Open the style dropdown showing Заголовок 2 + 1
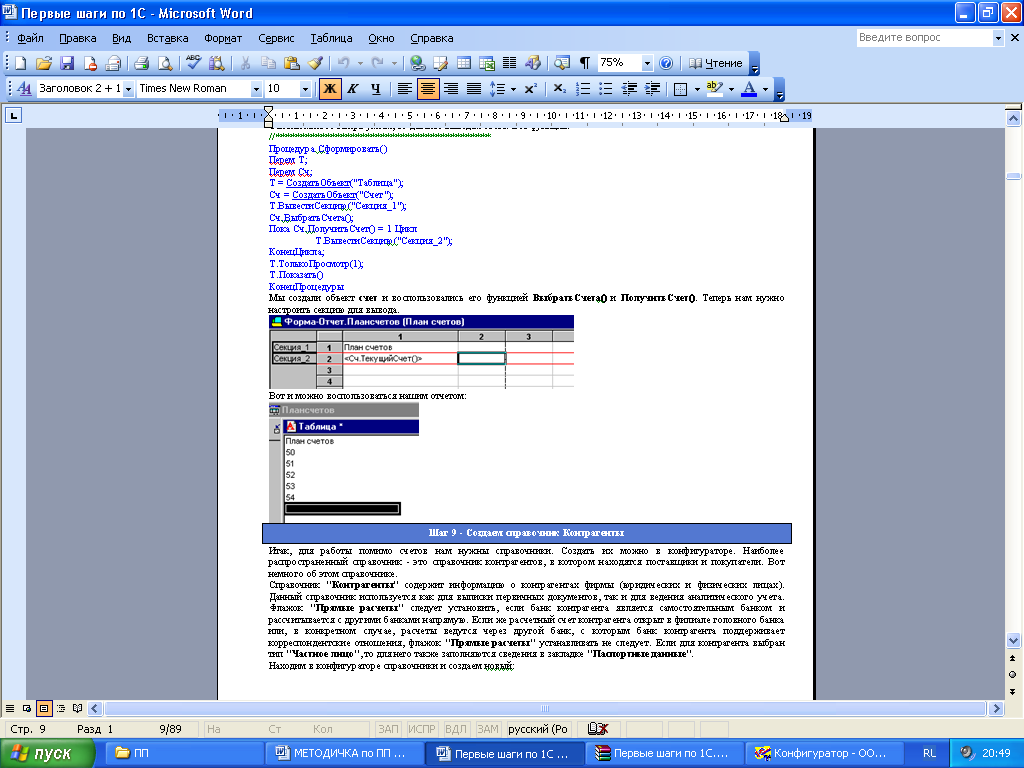The width and height of the screenshot is (1024, 768). click(x=129, y=89)
